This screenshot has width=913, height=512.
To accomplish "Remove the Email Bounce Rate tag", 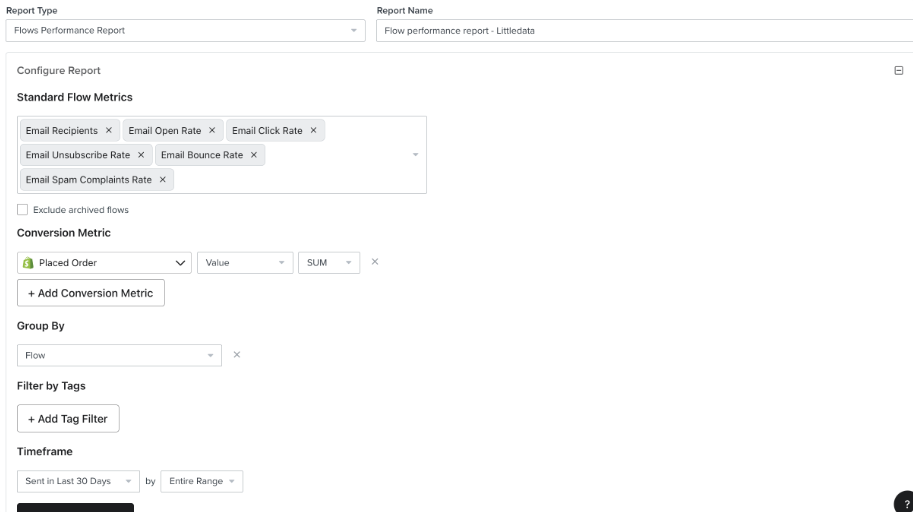I will (x=254, y=155).
